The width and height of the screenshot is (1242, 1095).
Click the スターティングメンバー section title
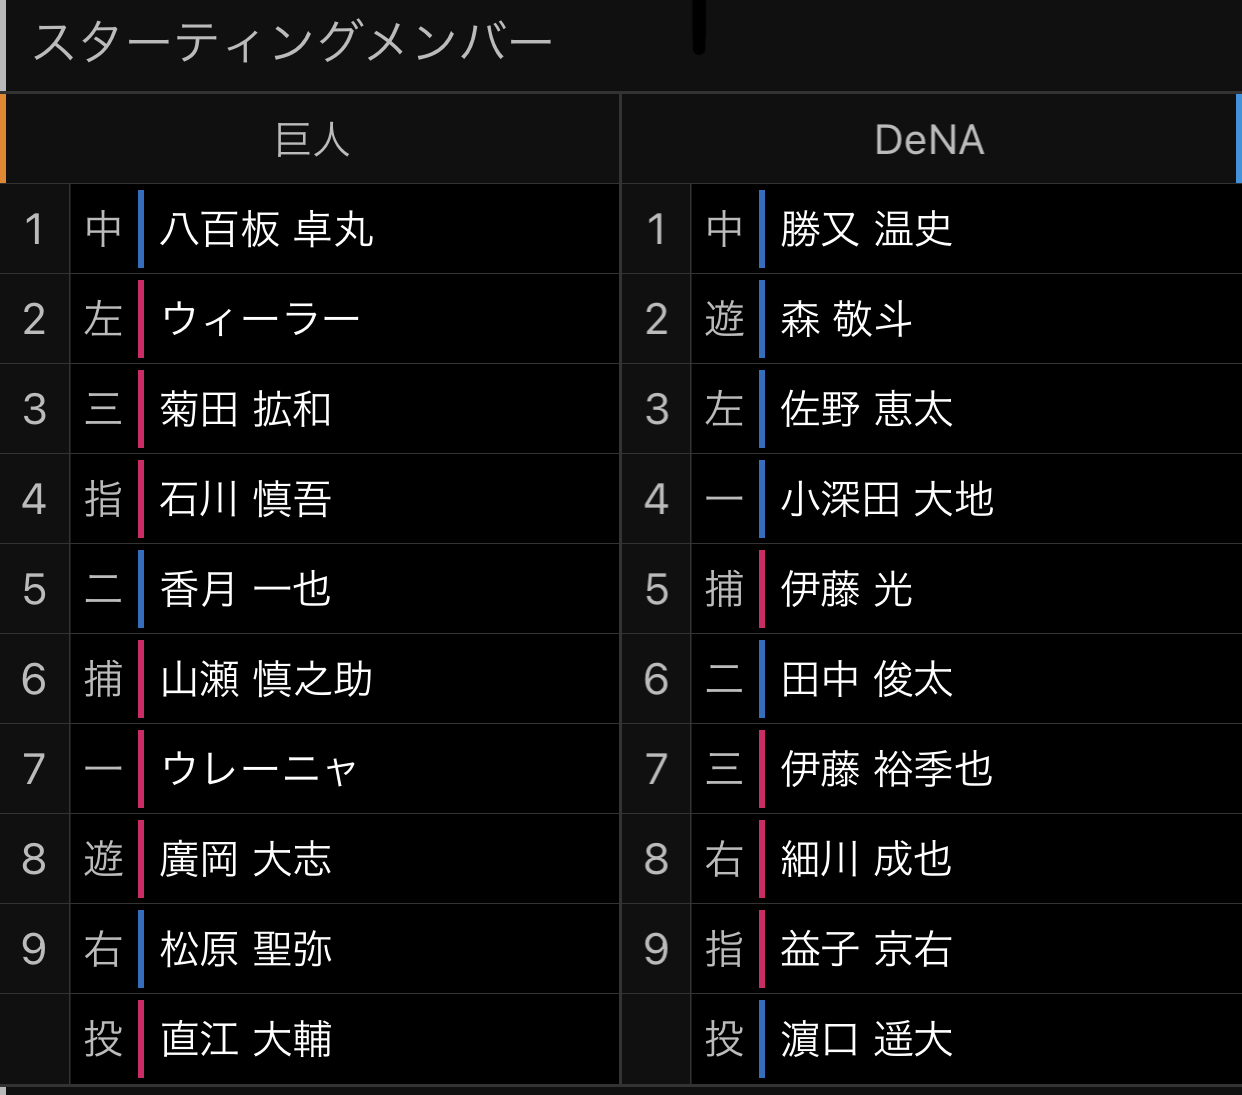[x=292, y=43]
